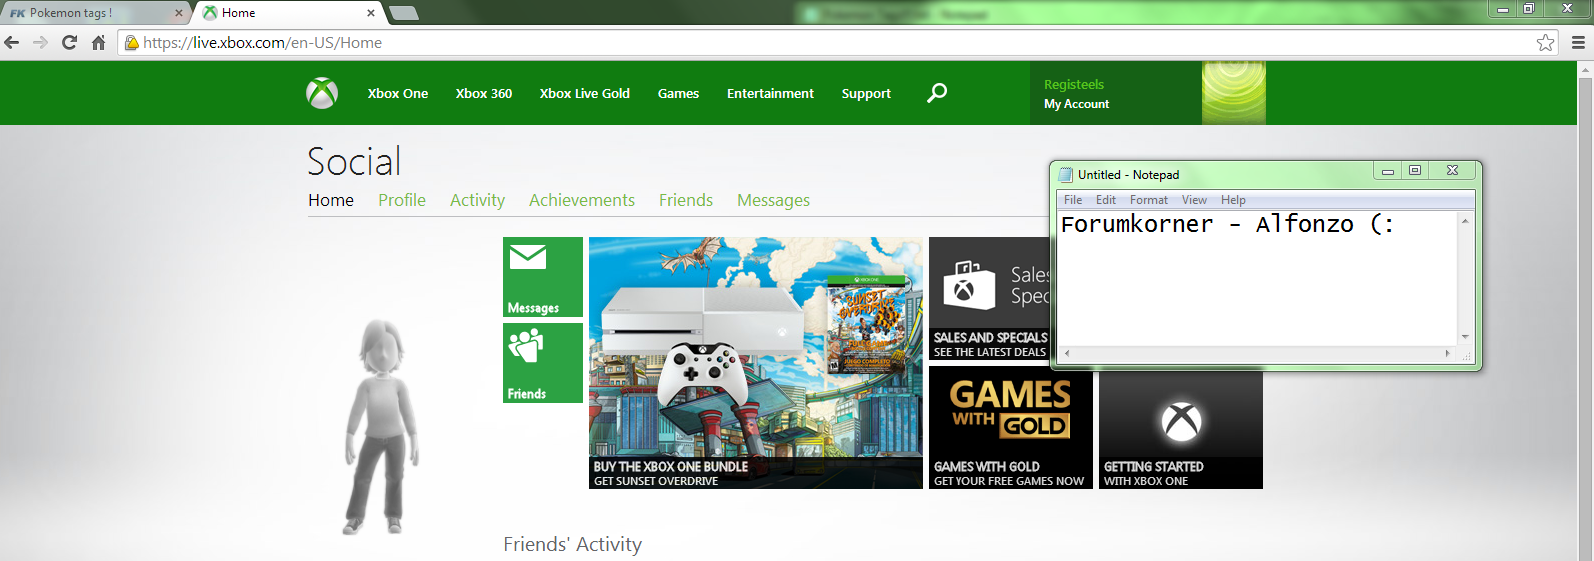Open Games nav menu
1594x561 pixels.
[678, 93]
